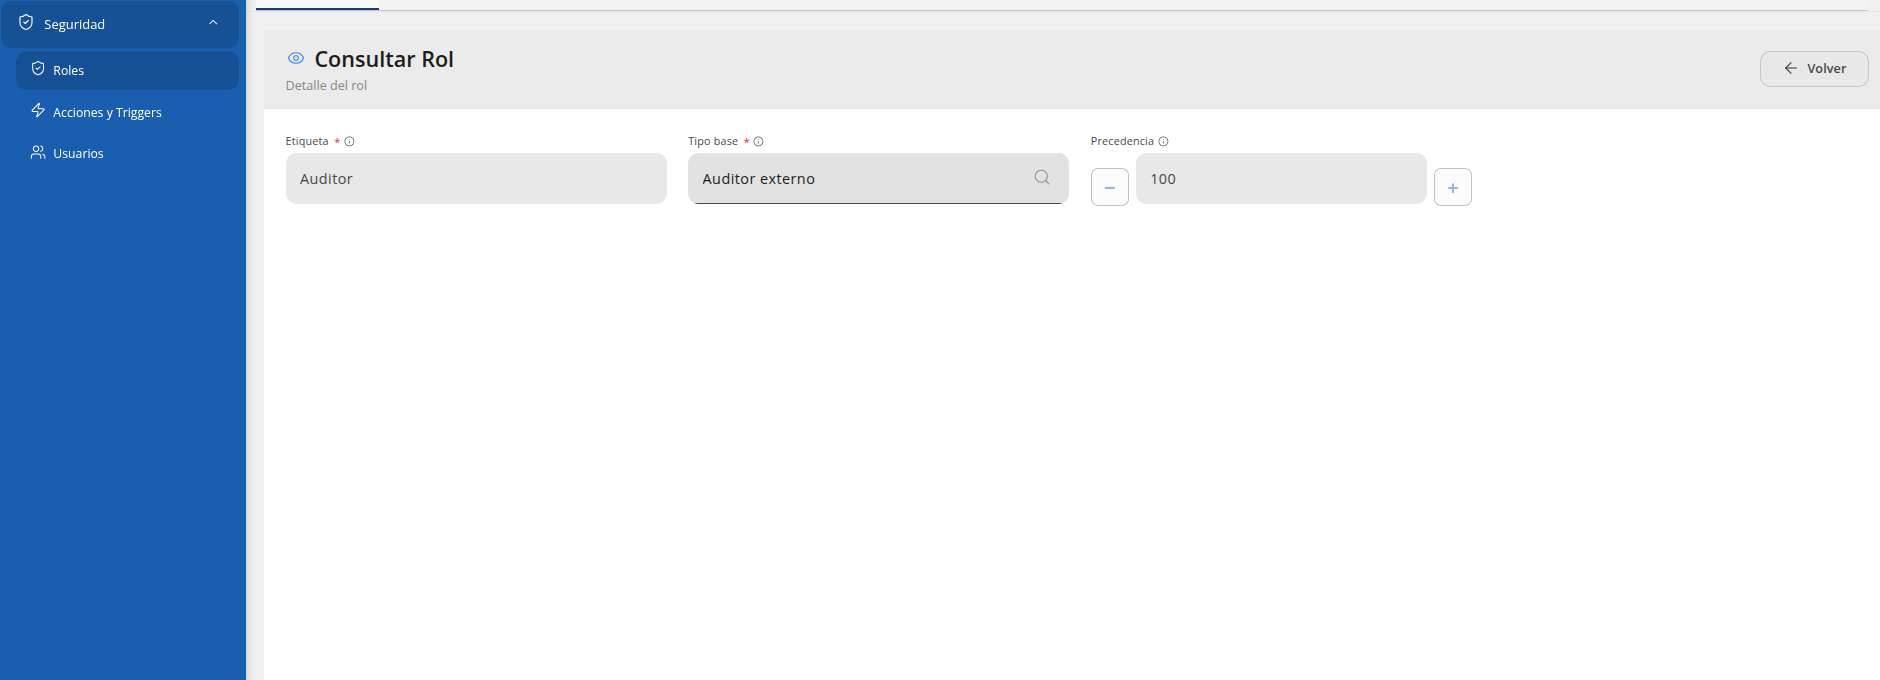Increase Precedencia with the plus button
The width and height of the screenshot is (1880, 680).
[x=1453, y=187]
